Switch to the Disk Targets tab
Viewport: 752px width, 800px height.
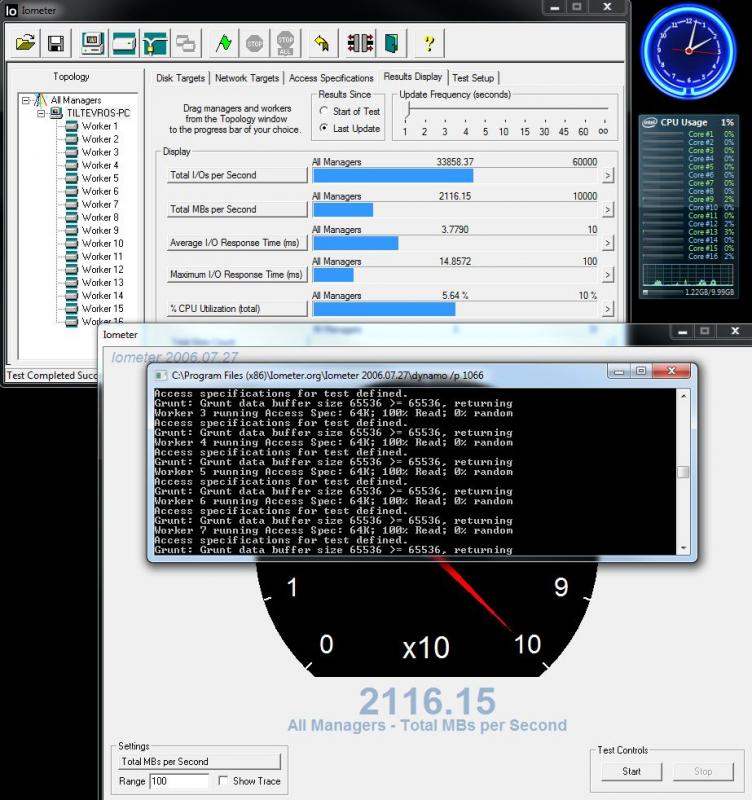(180, 78)
